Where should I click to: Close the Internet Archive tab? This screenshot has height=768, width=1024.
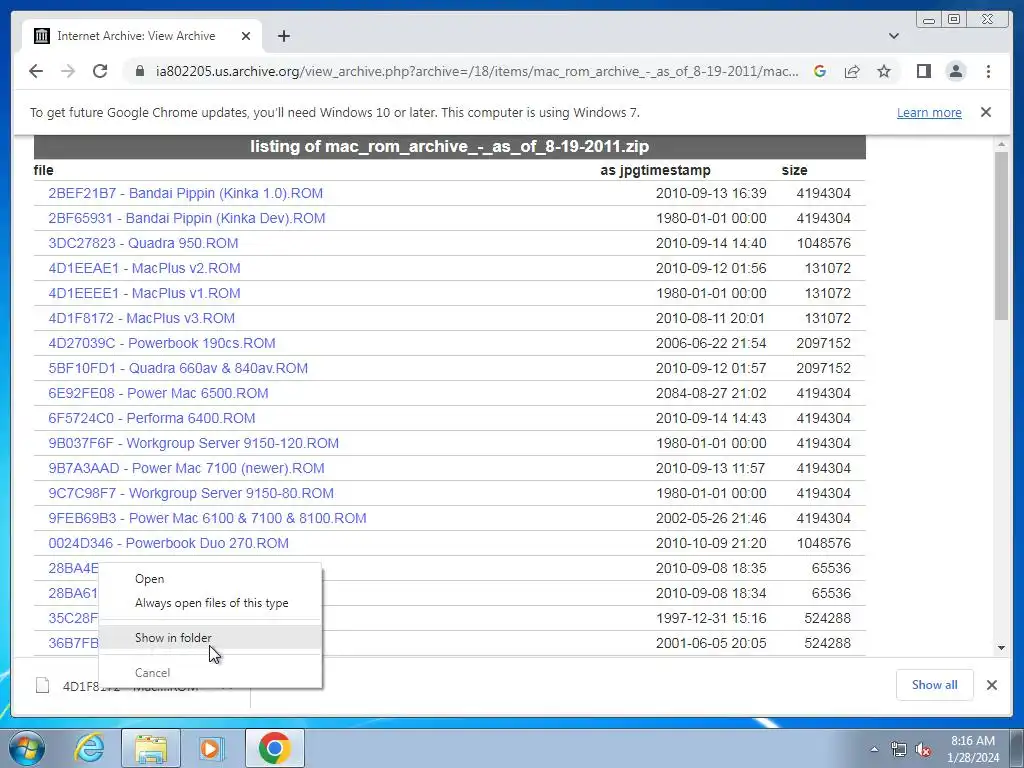pos(246,36)
